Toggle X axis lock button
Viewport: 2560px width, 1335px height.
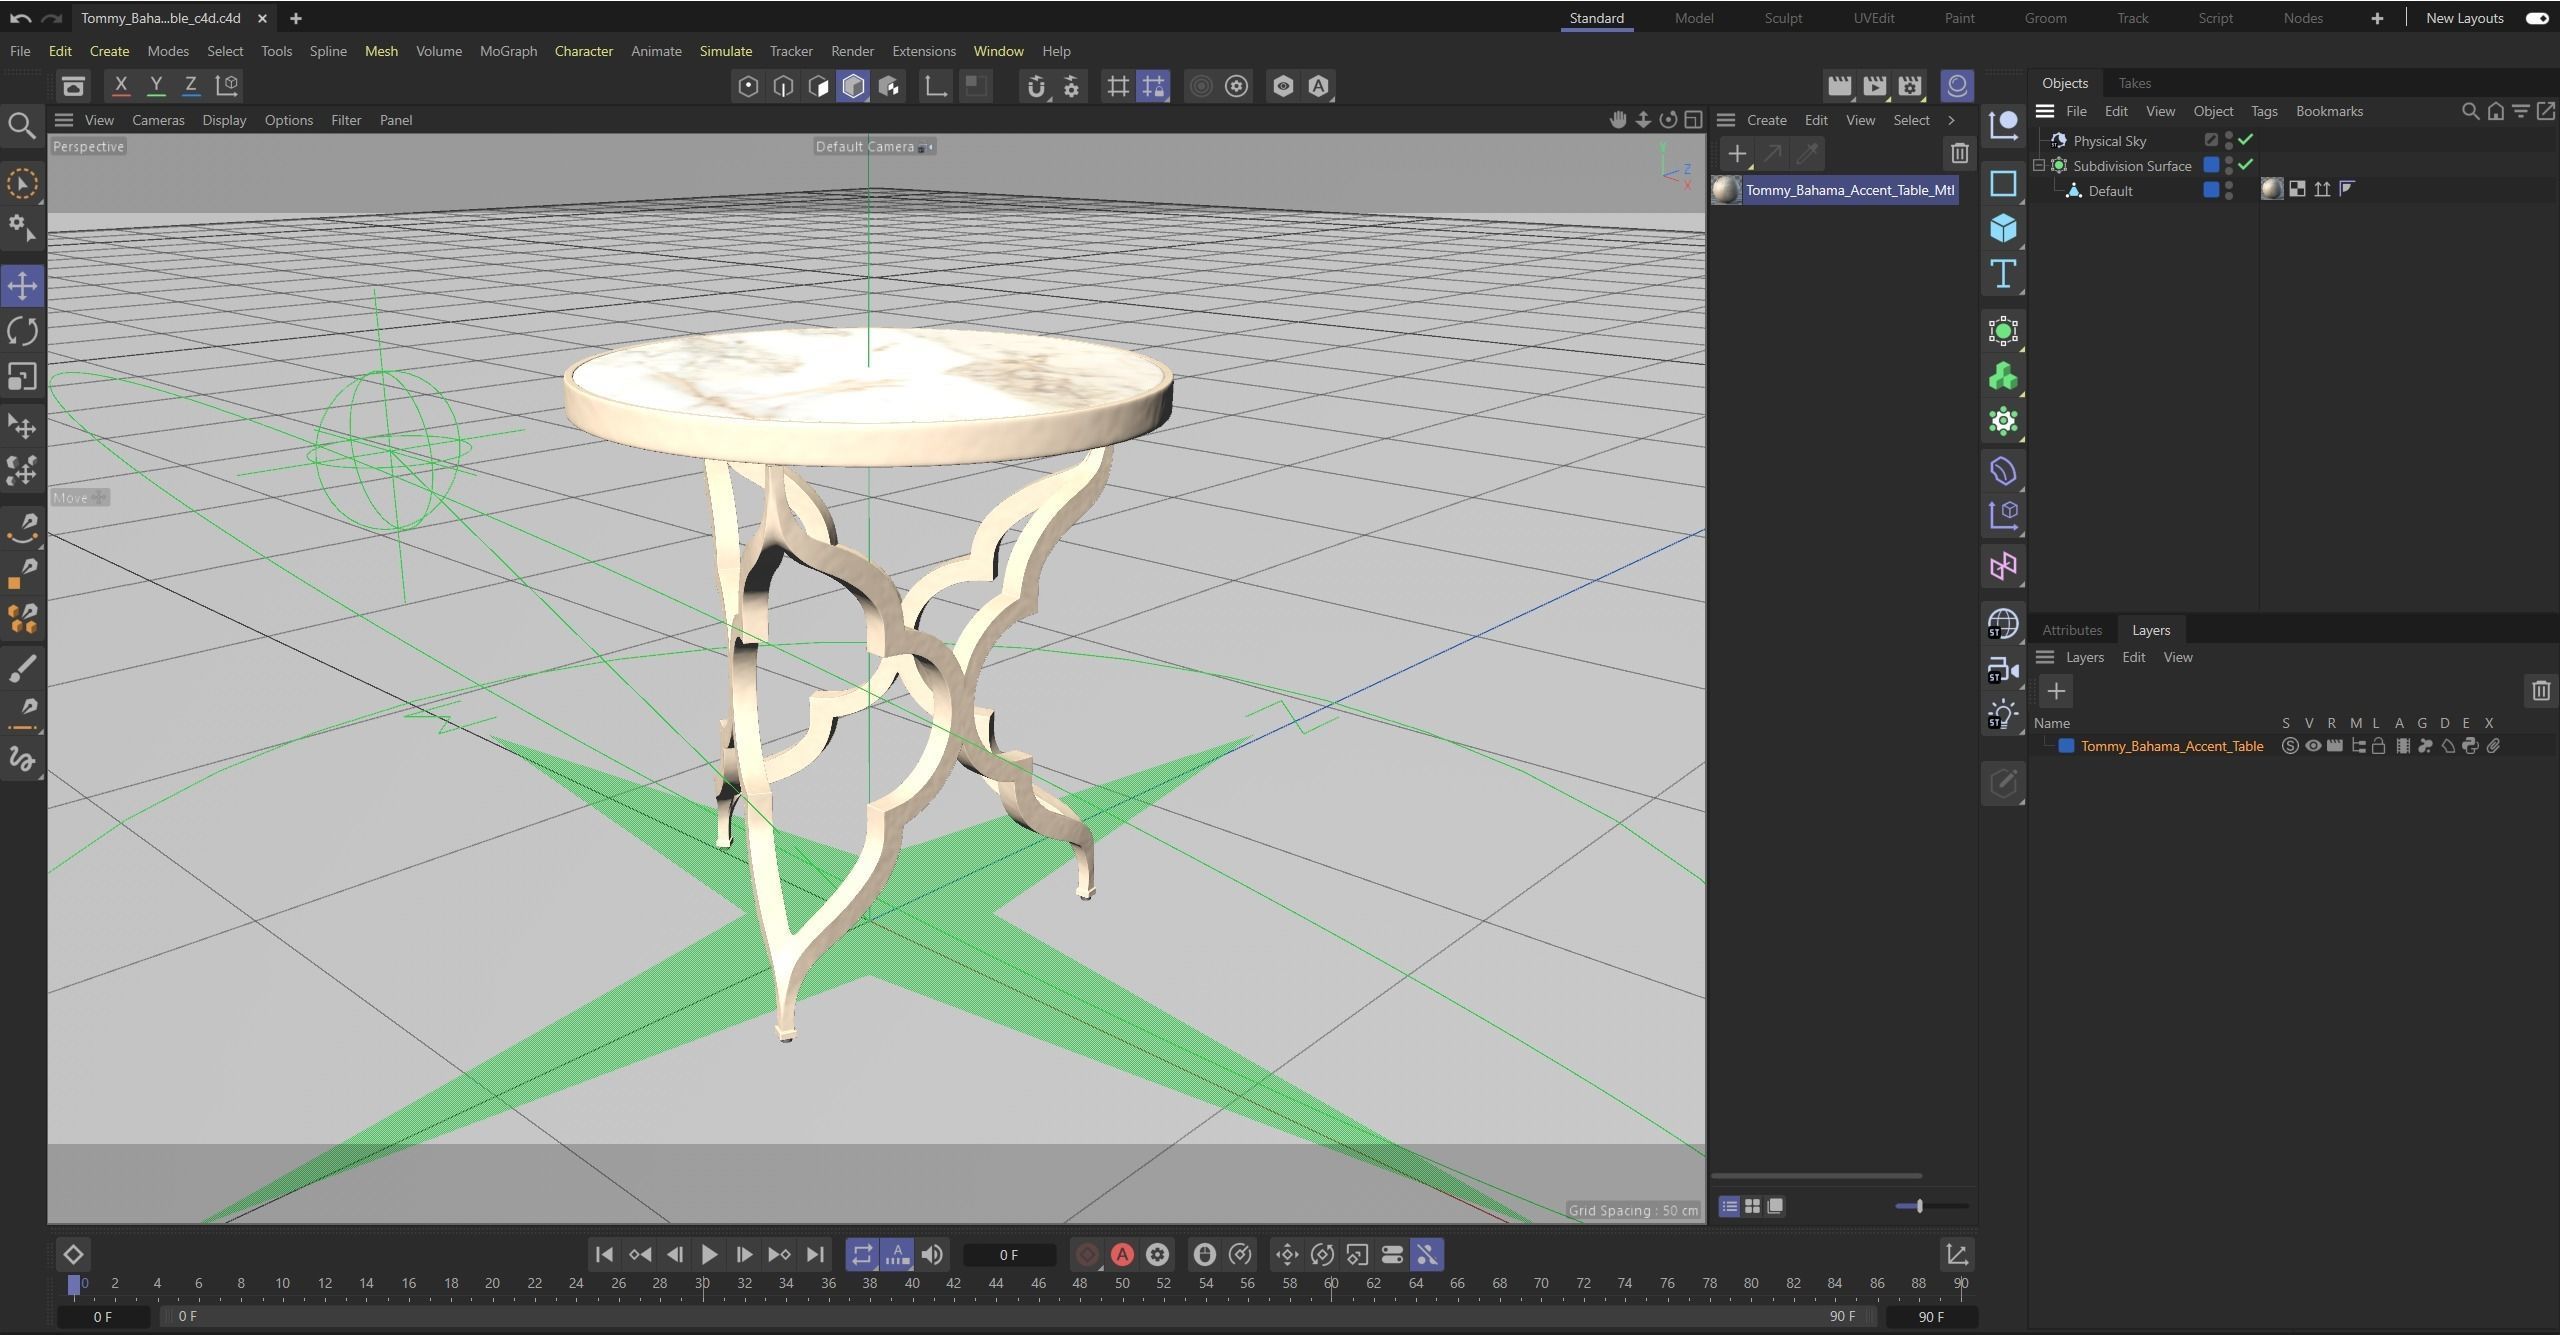point(121,86)
